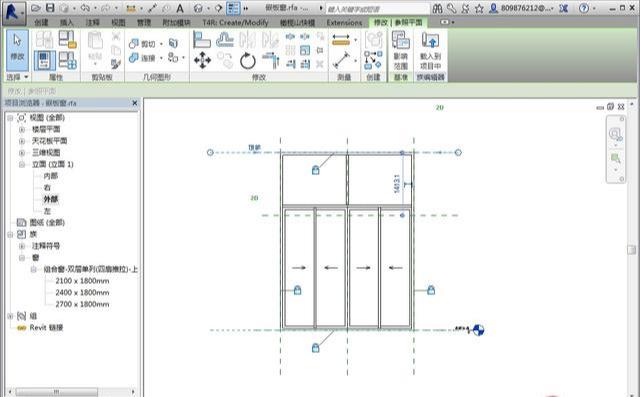Expand the 楼层平面 tree node
The width and height of the screenshot is (640, 397).
pyautogui.click(x=22, y=129)
